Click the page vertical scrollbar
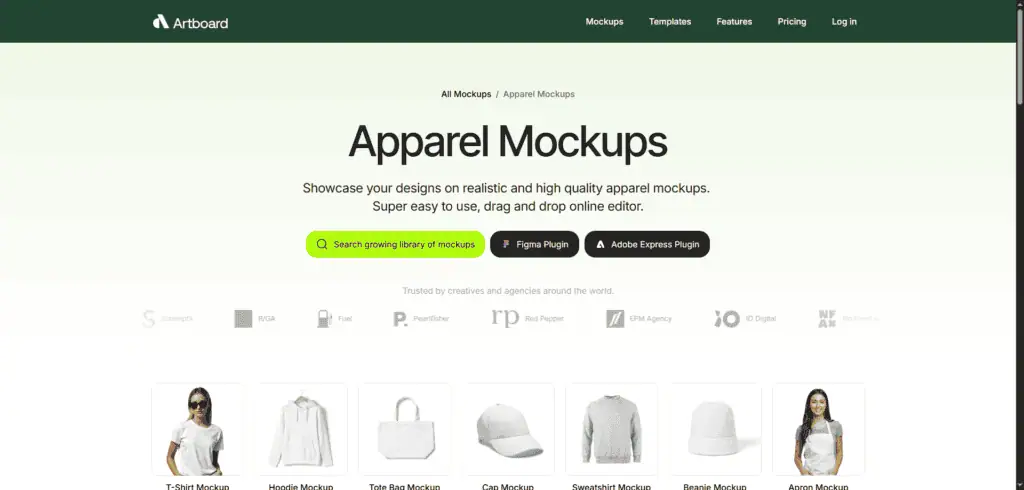This screenshot has width=1024, height=490. pos(1019,245)
